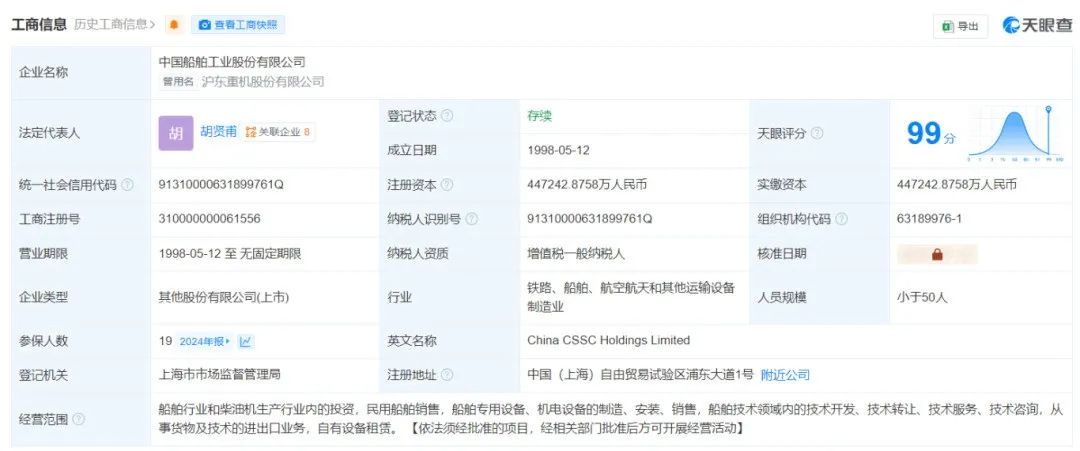Click help icon beside 登记状态
Image resolution: width=1080 pixels, height=451 pixels.
(447, 116)
